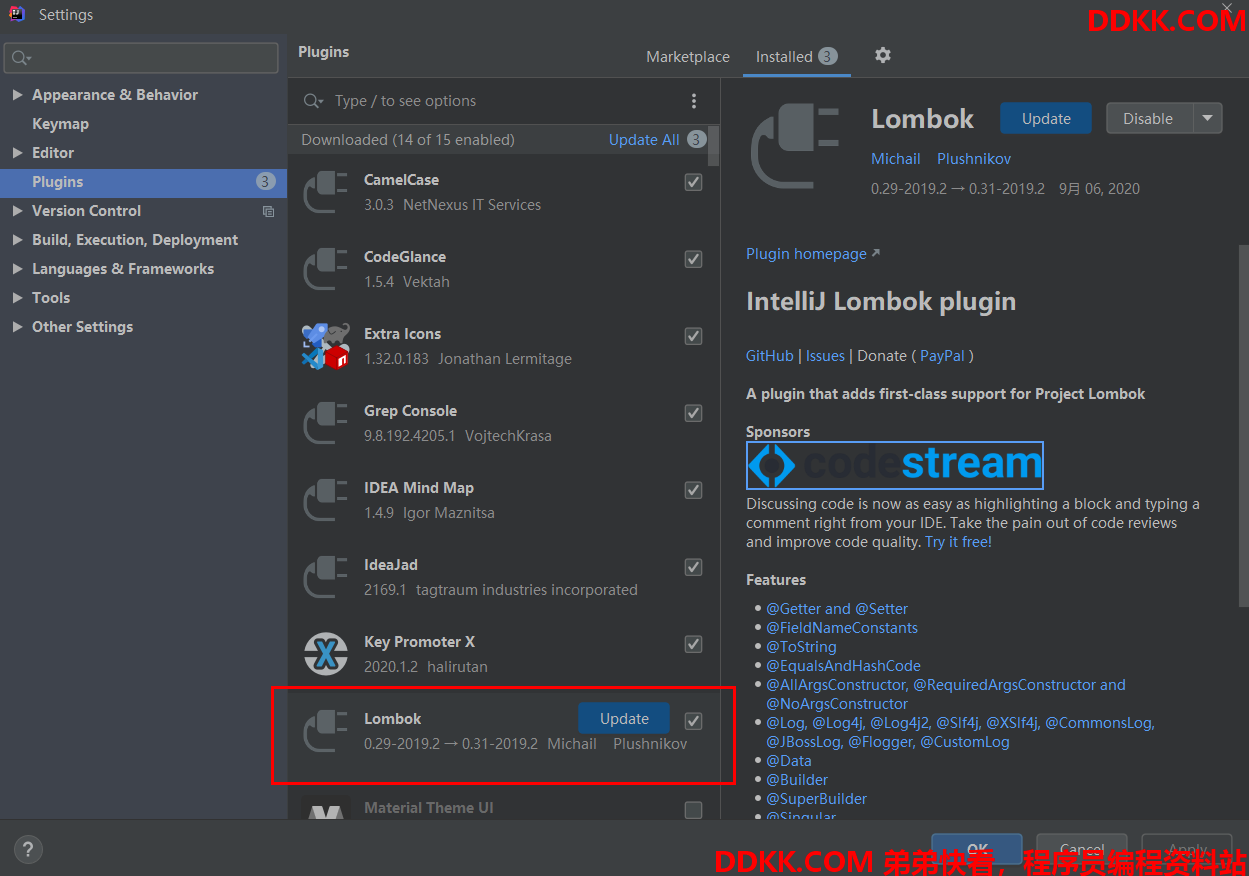This screenshot has width=1249, height=876.
Task: Click Update button in Lombok list row
Action: tap(624, 718)
